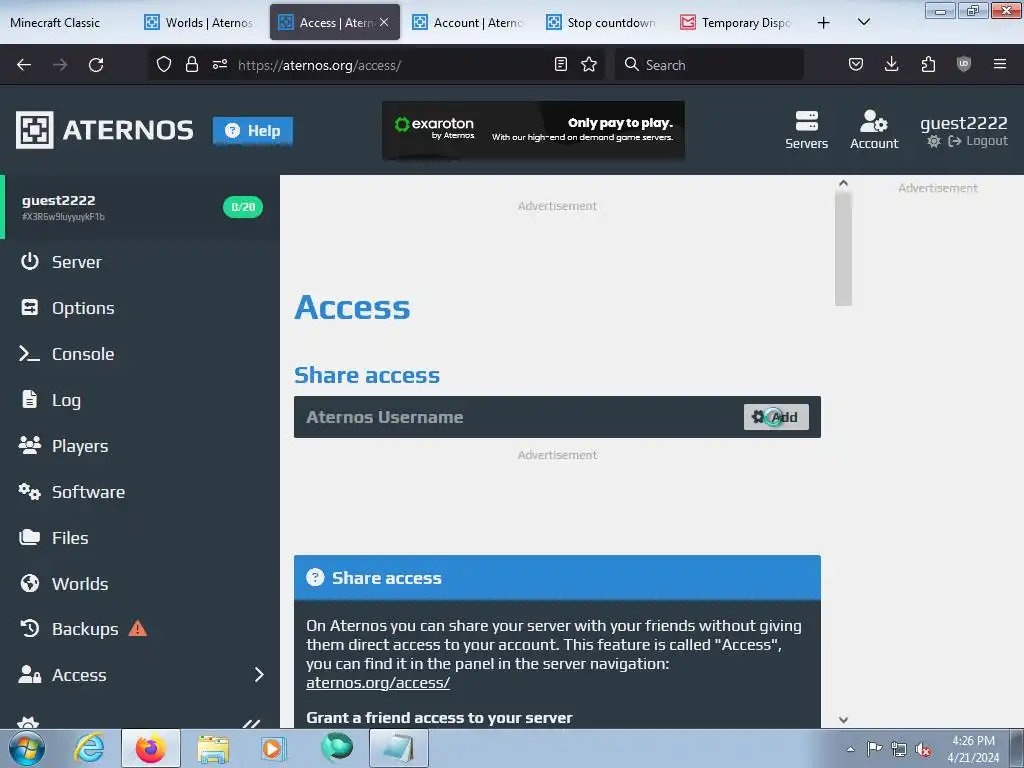This screenshot has height=768, width=1024.
Task: Open Internet Explorer from taskbar
Action: coord(89,748)
